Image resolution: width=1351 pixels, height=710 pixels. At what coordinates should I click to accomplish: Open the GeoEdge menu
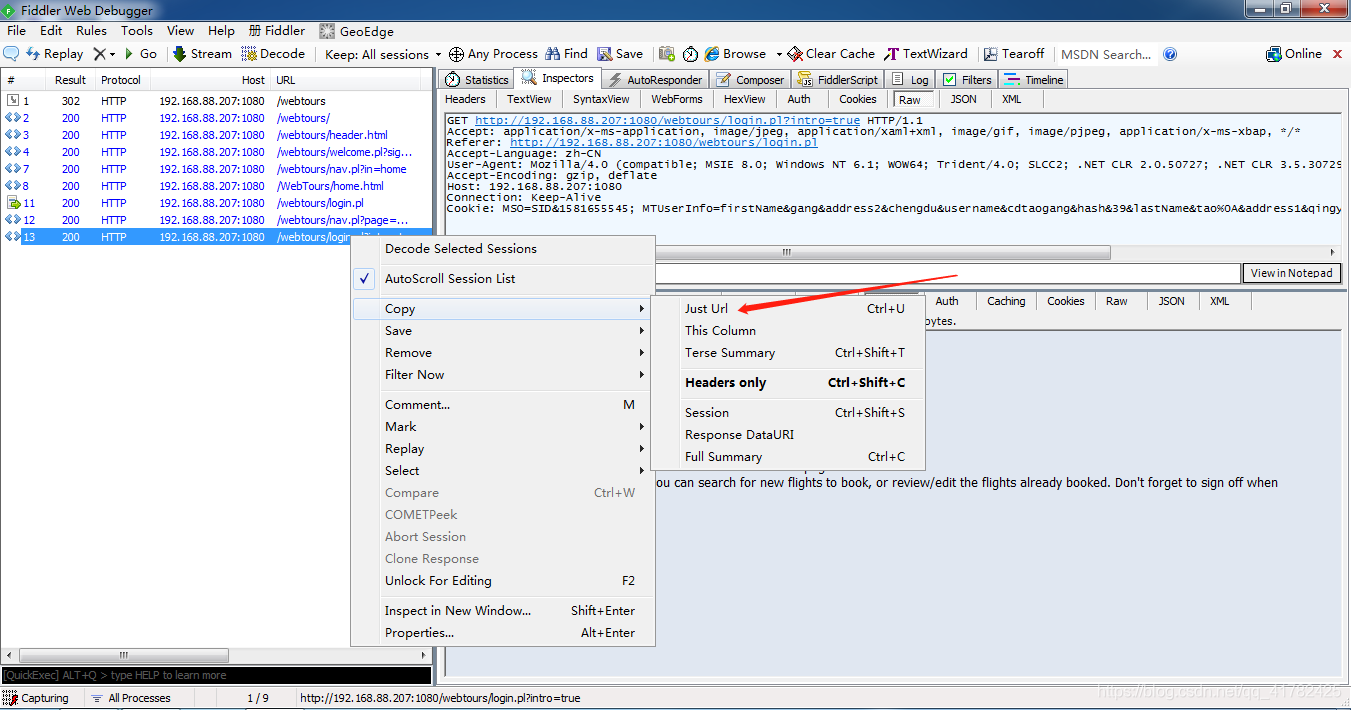coord(357,31)
